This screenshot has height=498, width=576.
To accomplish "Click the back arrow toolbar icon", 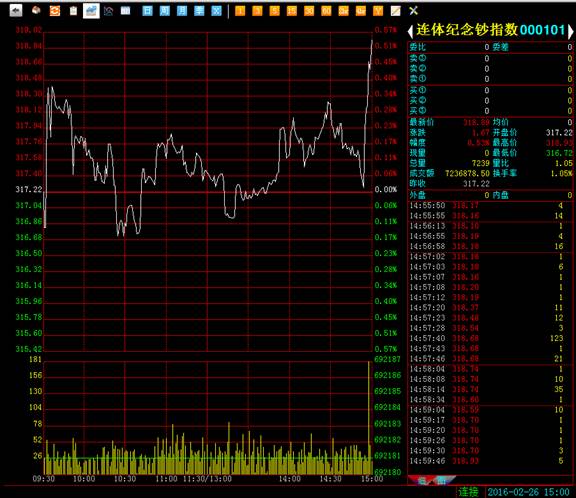I will [15, 11].
